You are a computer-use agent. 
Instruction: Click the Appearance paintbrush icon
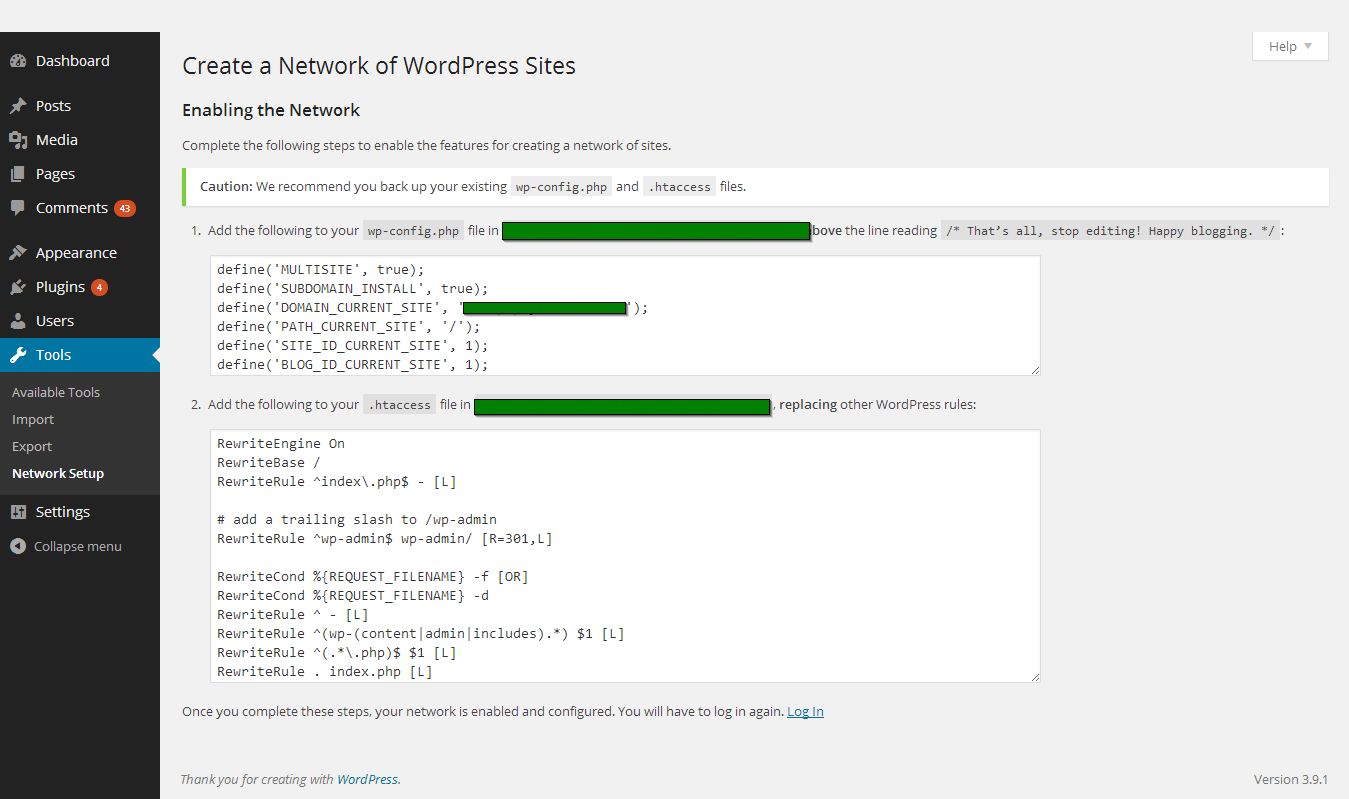[x=18, y=253]
